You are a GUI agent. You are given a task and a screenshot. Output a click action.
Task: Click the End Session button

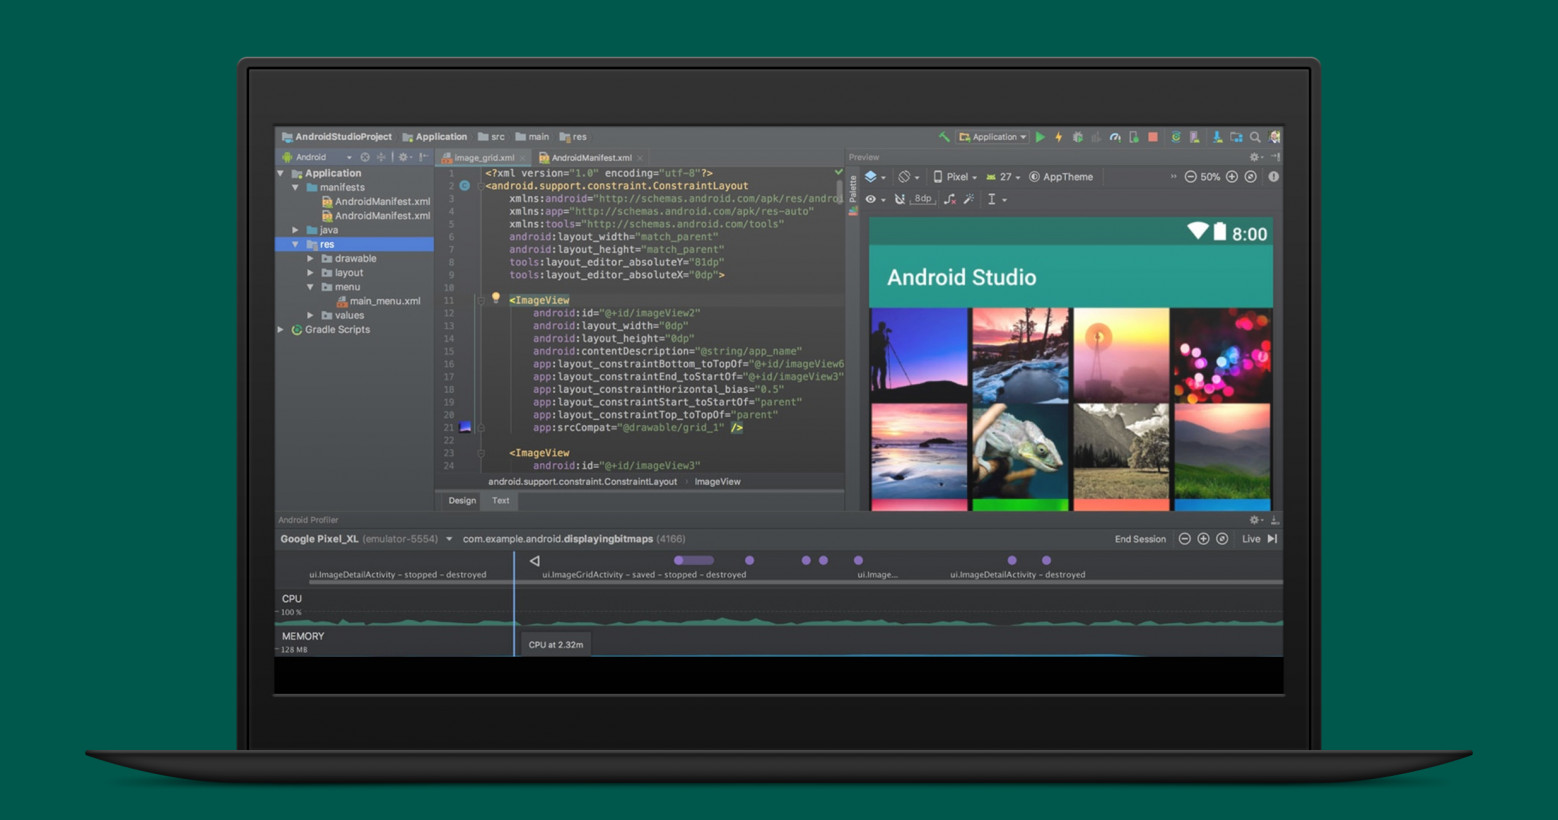click(1140, 539)
